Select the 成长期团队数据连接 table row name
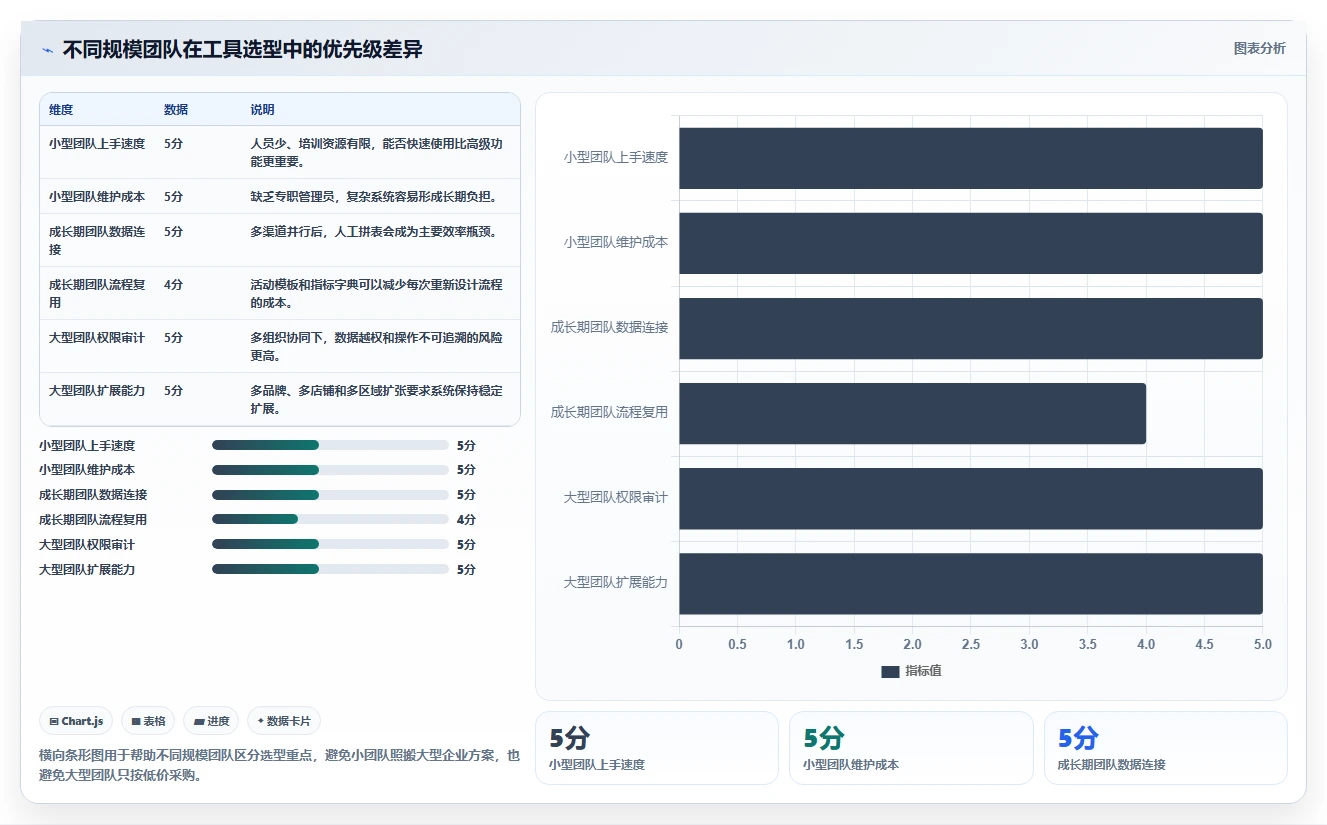This screenshot has width=1327, height=825. coord(97,240)
